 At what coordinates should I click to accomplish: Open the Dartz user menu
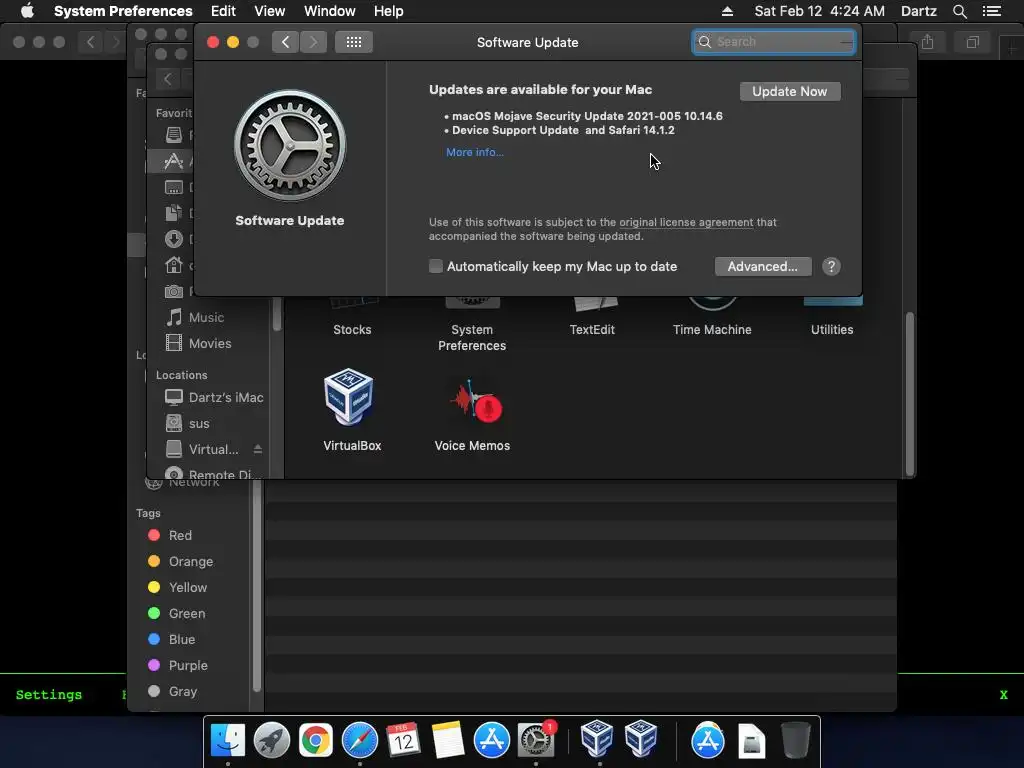coord(919,11)
